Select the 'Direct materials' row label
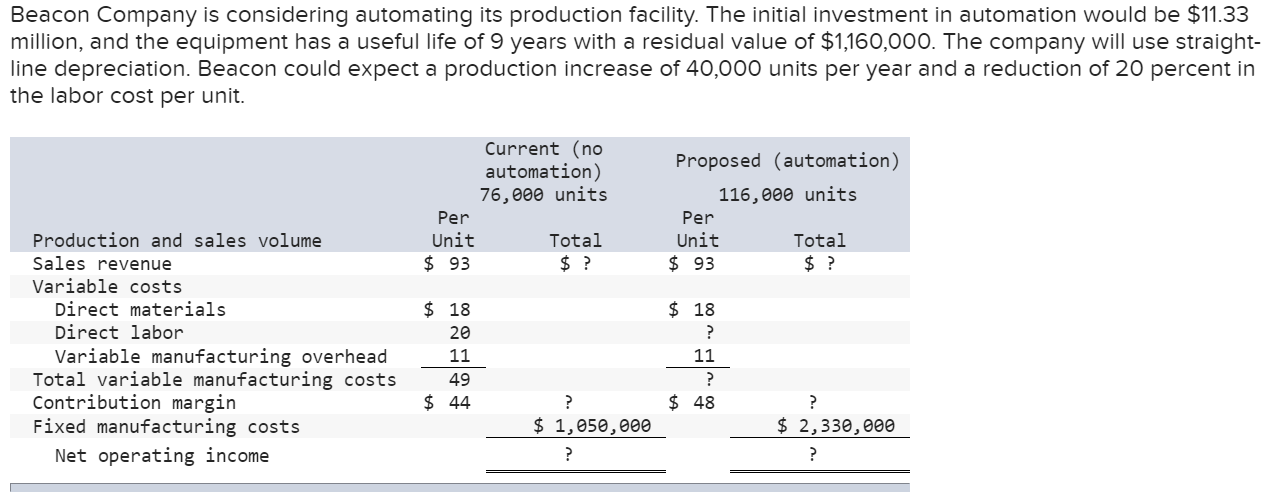Image resolution: width=1271 pixels, height=500 pixels. click(x=140, y=310)
